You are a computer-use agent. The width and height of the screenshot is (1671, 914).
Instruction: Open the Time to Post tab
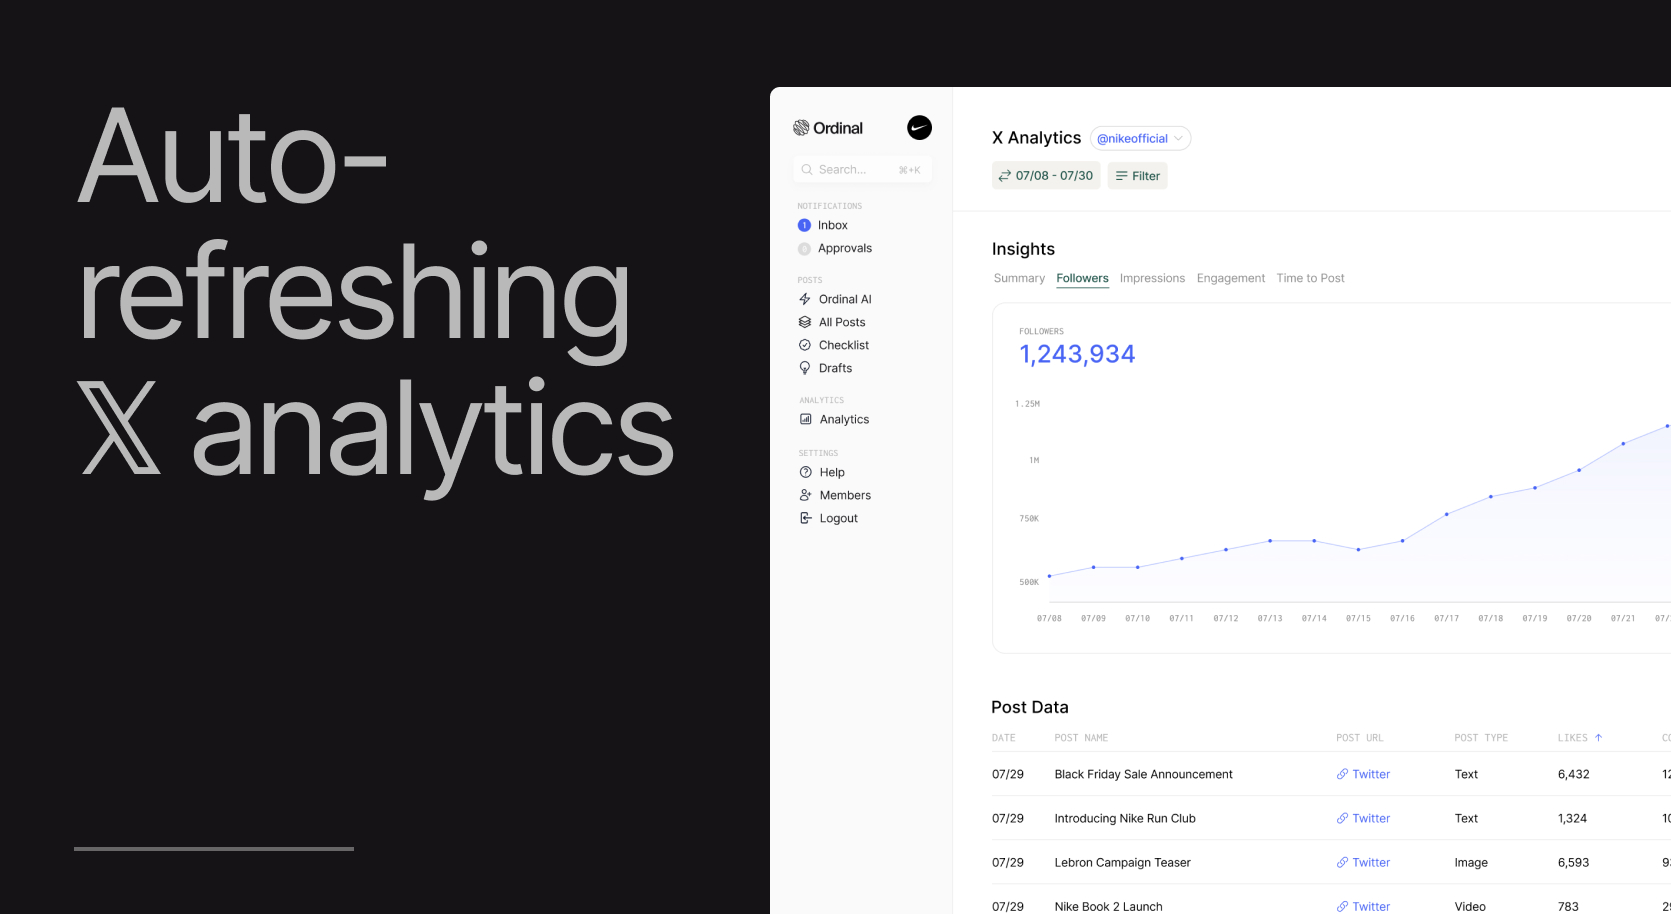1310,278
